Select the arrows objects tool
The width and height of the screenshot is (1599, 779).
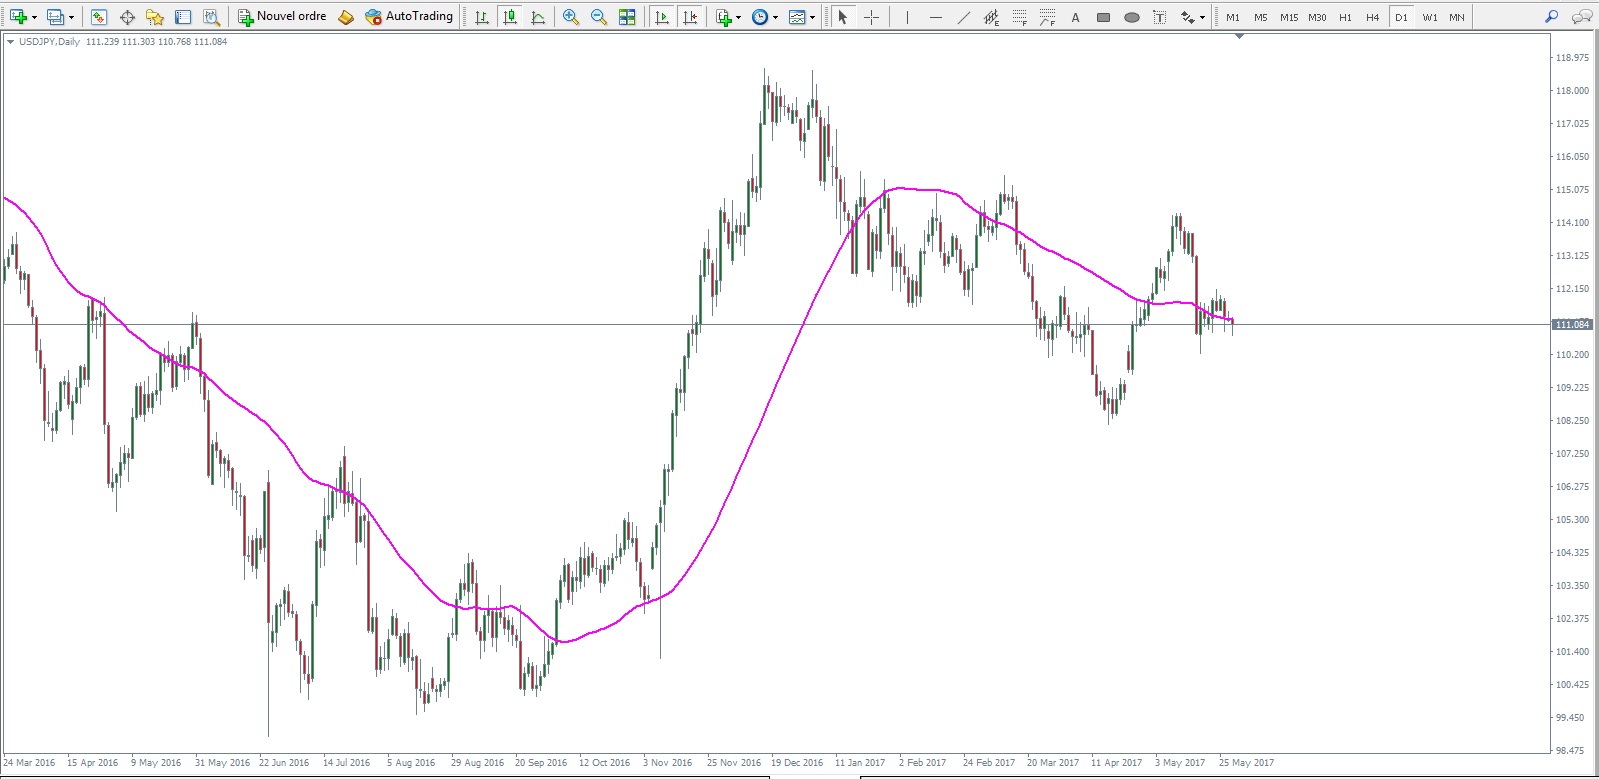(x=1187, y=17)
